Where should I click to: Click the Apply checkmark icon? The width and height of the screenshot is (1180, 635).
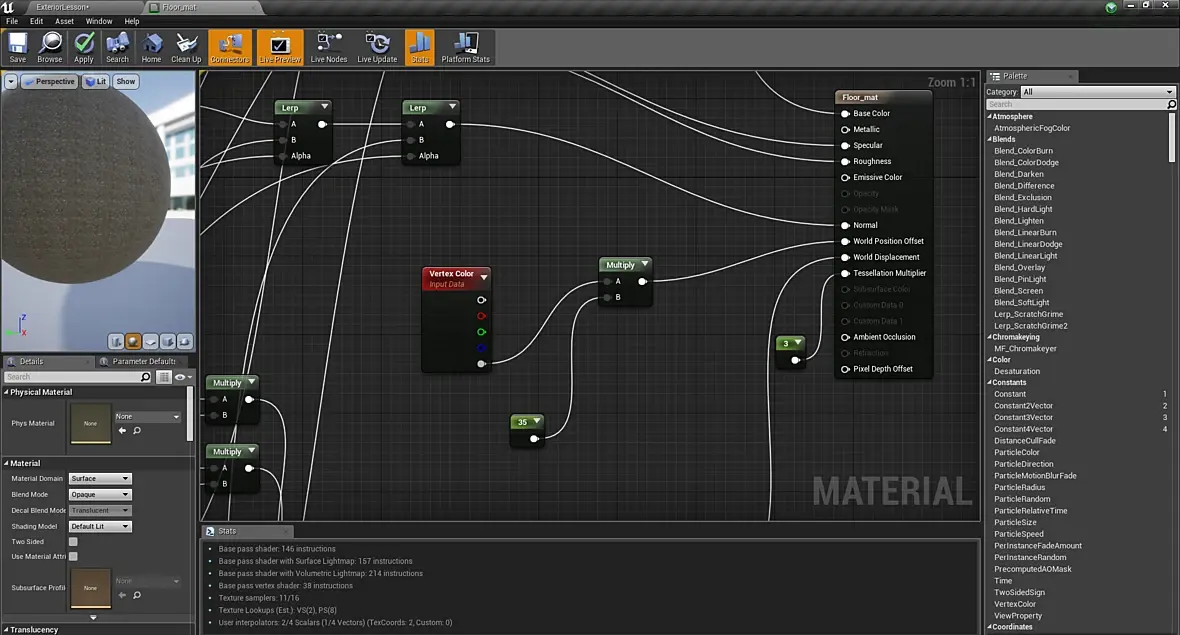click(x=84, y=46)
